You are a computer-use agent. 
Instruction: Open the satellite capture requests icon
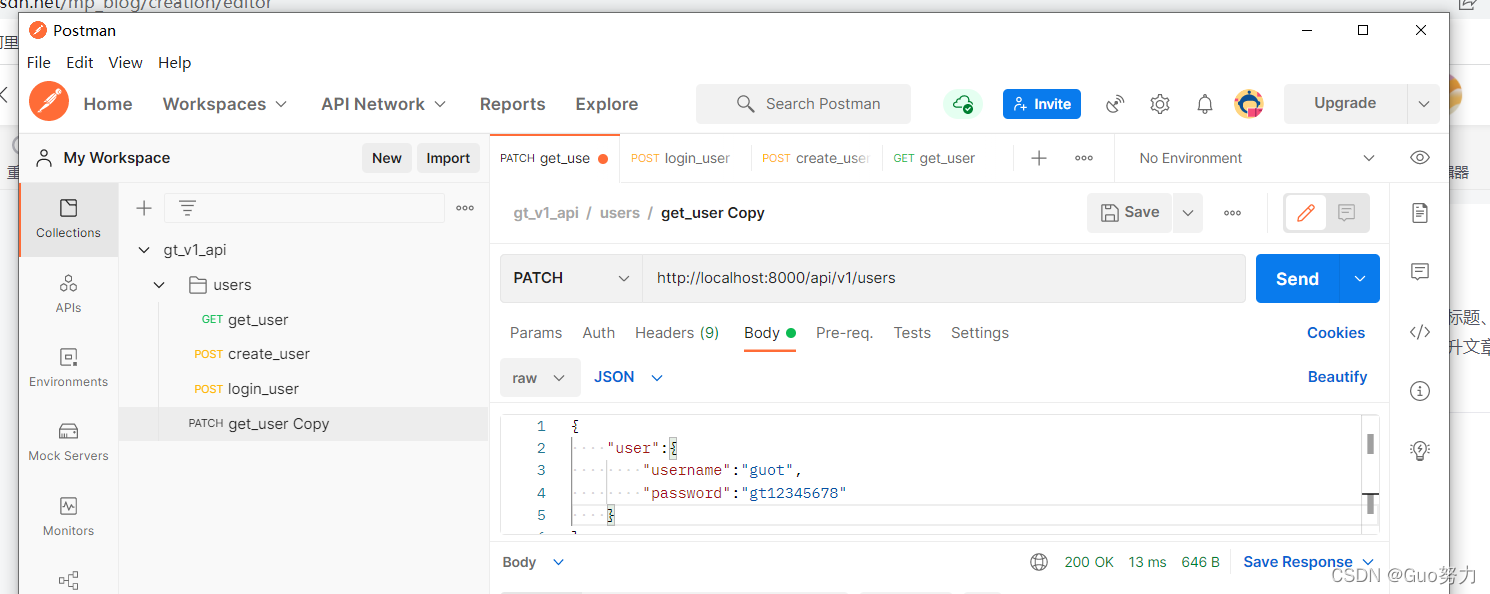click(1115, 104)
